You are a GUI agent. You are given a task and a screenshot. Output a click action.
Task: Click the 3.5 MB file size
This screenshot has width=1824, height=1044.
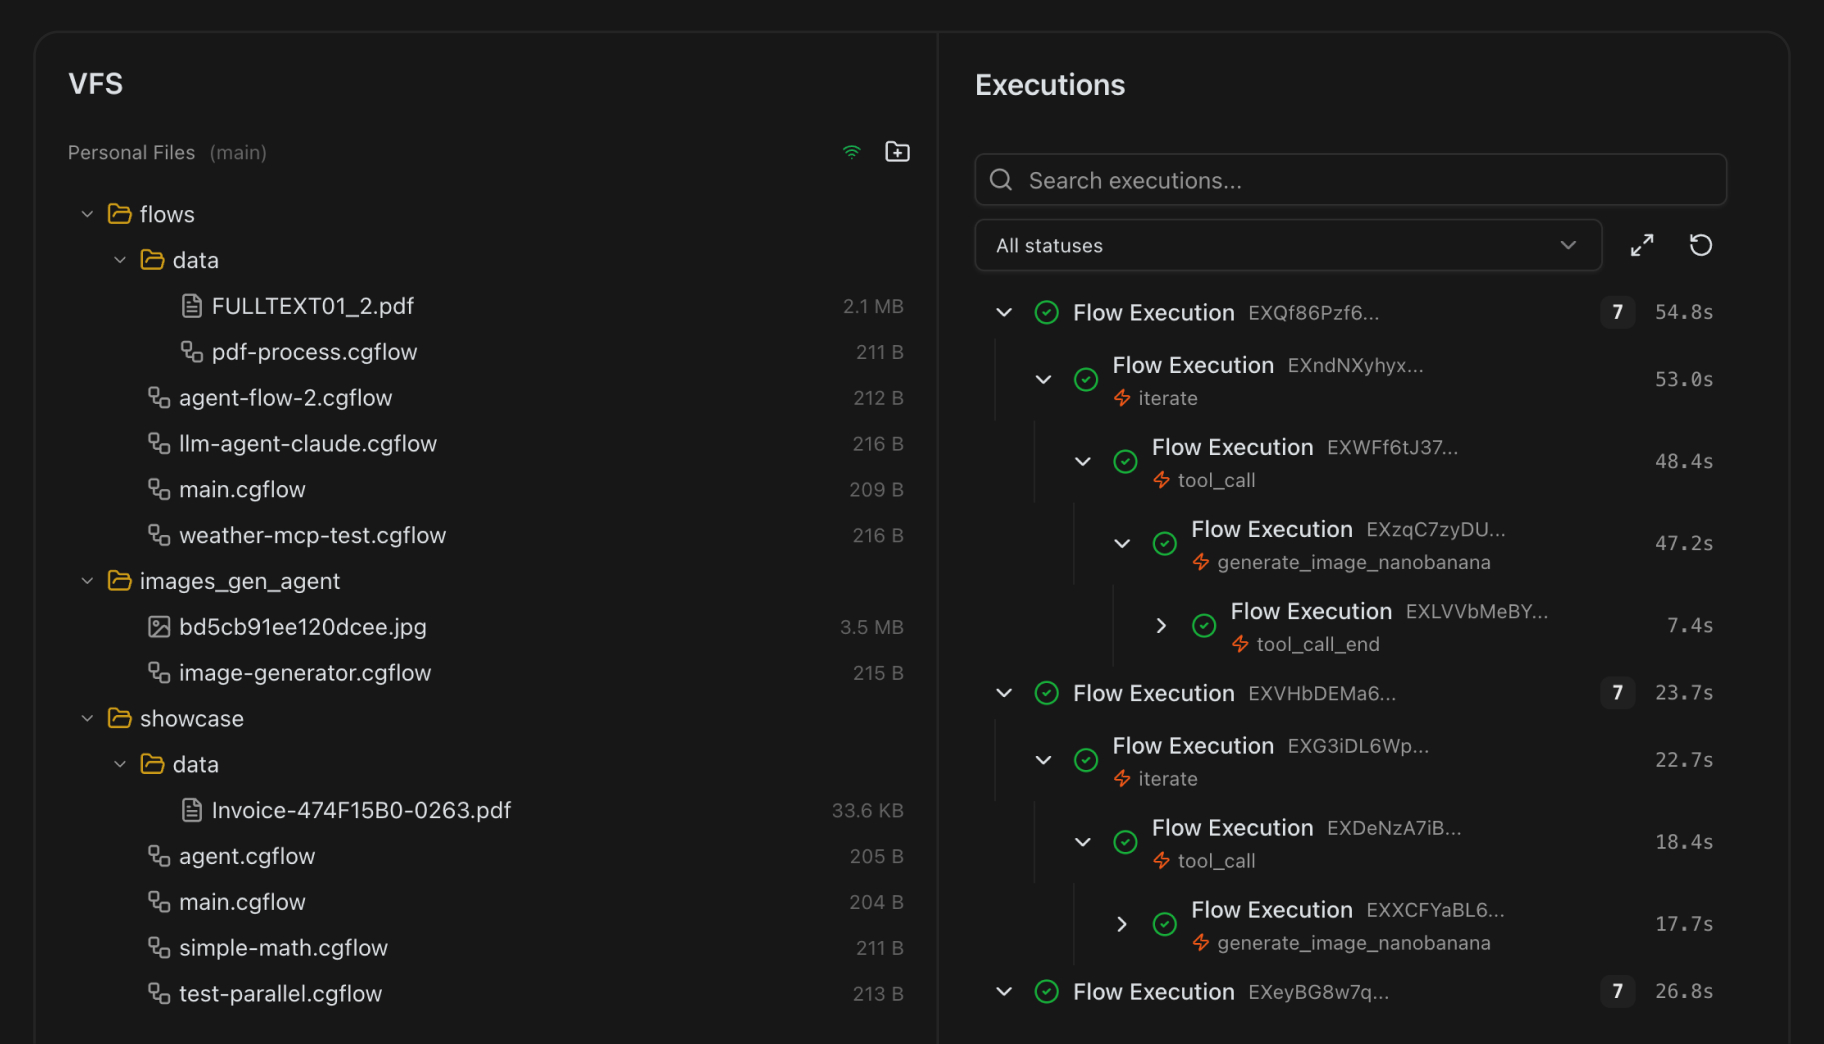pyautogui.click(x=871, y=627)
